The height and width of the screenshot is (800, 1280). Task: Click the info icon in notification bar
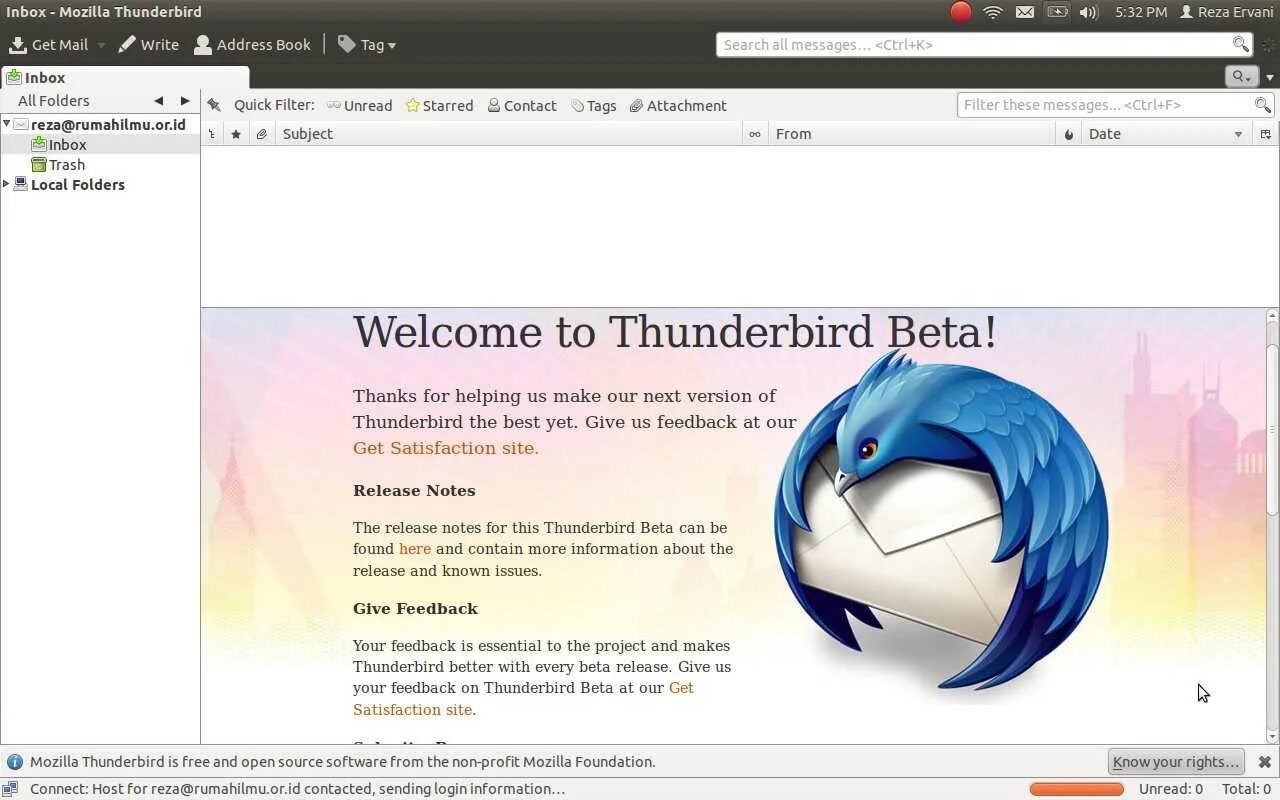pyautogui.click(x=15, y=762)
